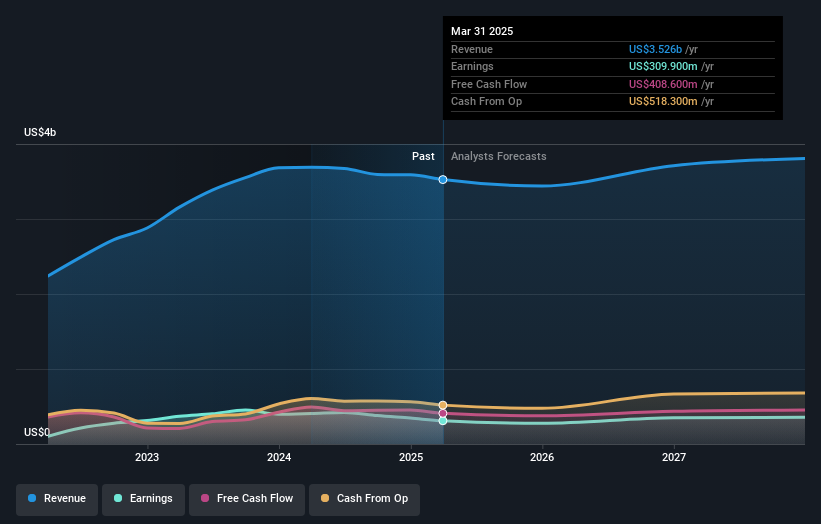Click the 2025 x-axis label
The height and width of the screenshot is (524, 821).
pos(411,458)
